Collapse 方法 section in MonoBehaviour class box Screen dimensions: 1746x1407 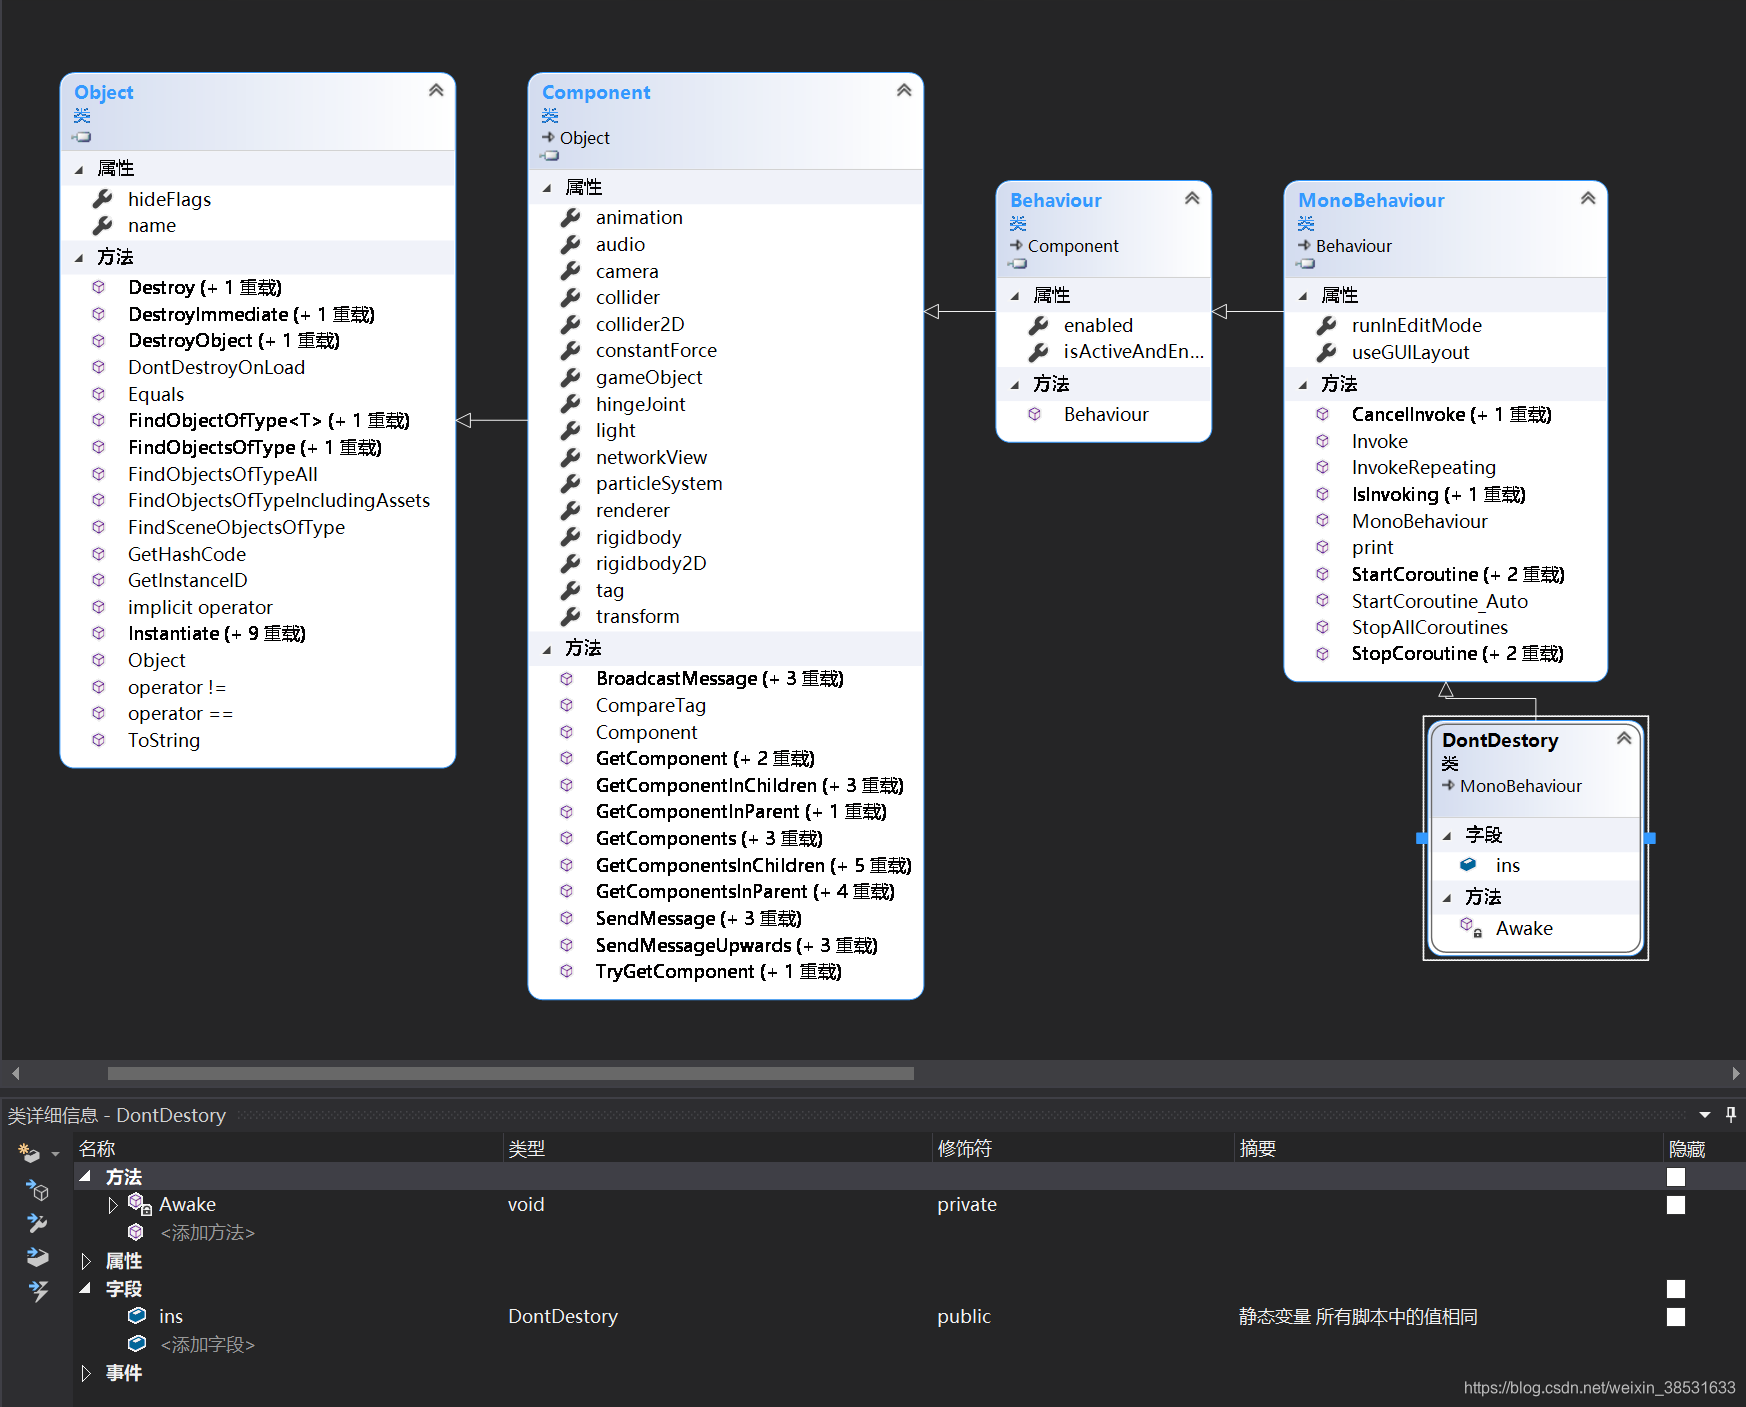click(x=1303, y=385)
